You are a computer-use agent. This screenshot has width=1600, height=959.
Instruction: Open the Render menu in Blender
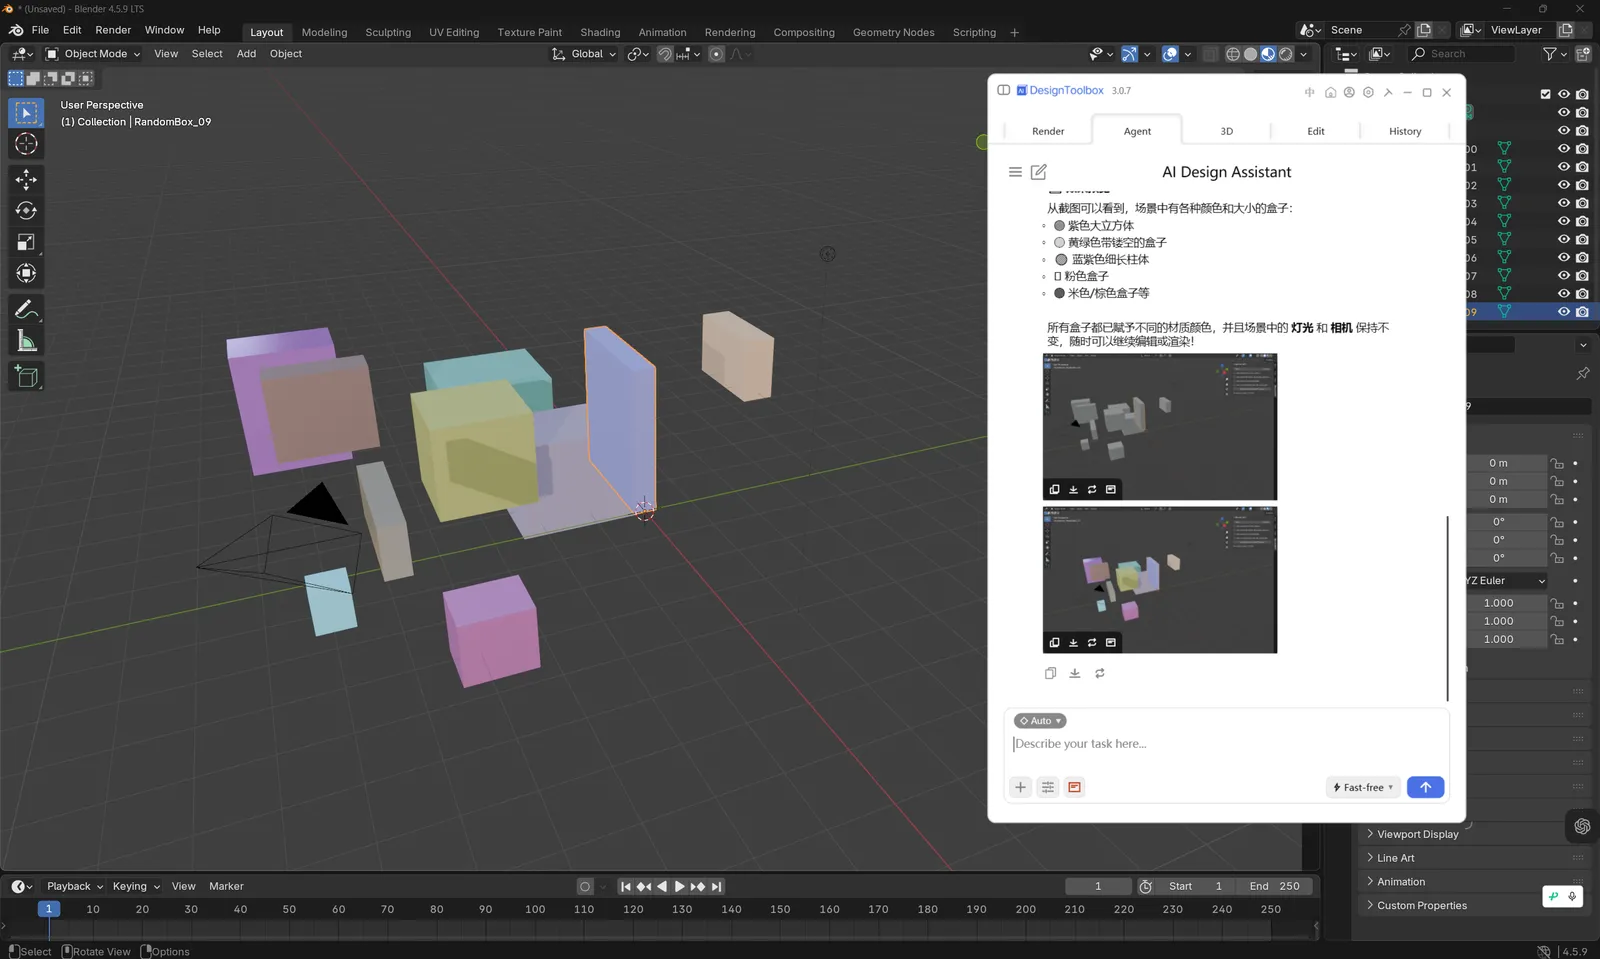click(113, 30)
